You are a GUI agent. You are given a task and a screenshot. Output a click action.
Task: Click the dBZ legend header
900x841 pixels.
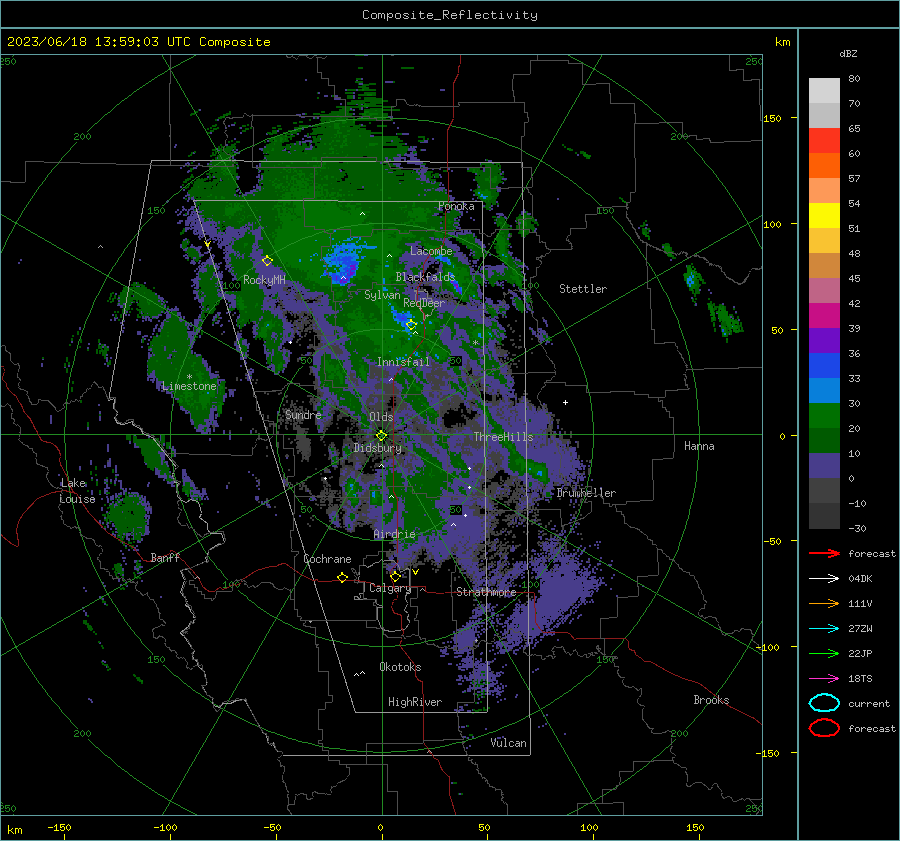point(848,53)
